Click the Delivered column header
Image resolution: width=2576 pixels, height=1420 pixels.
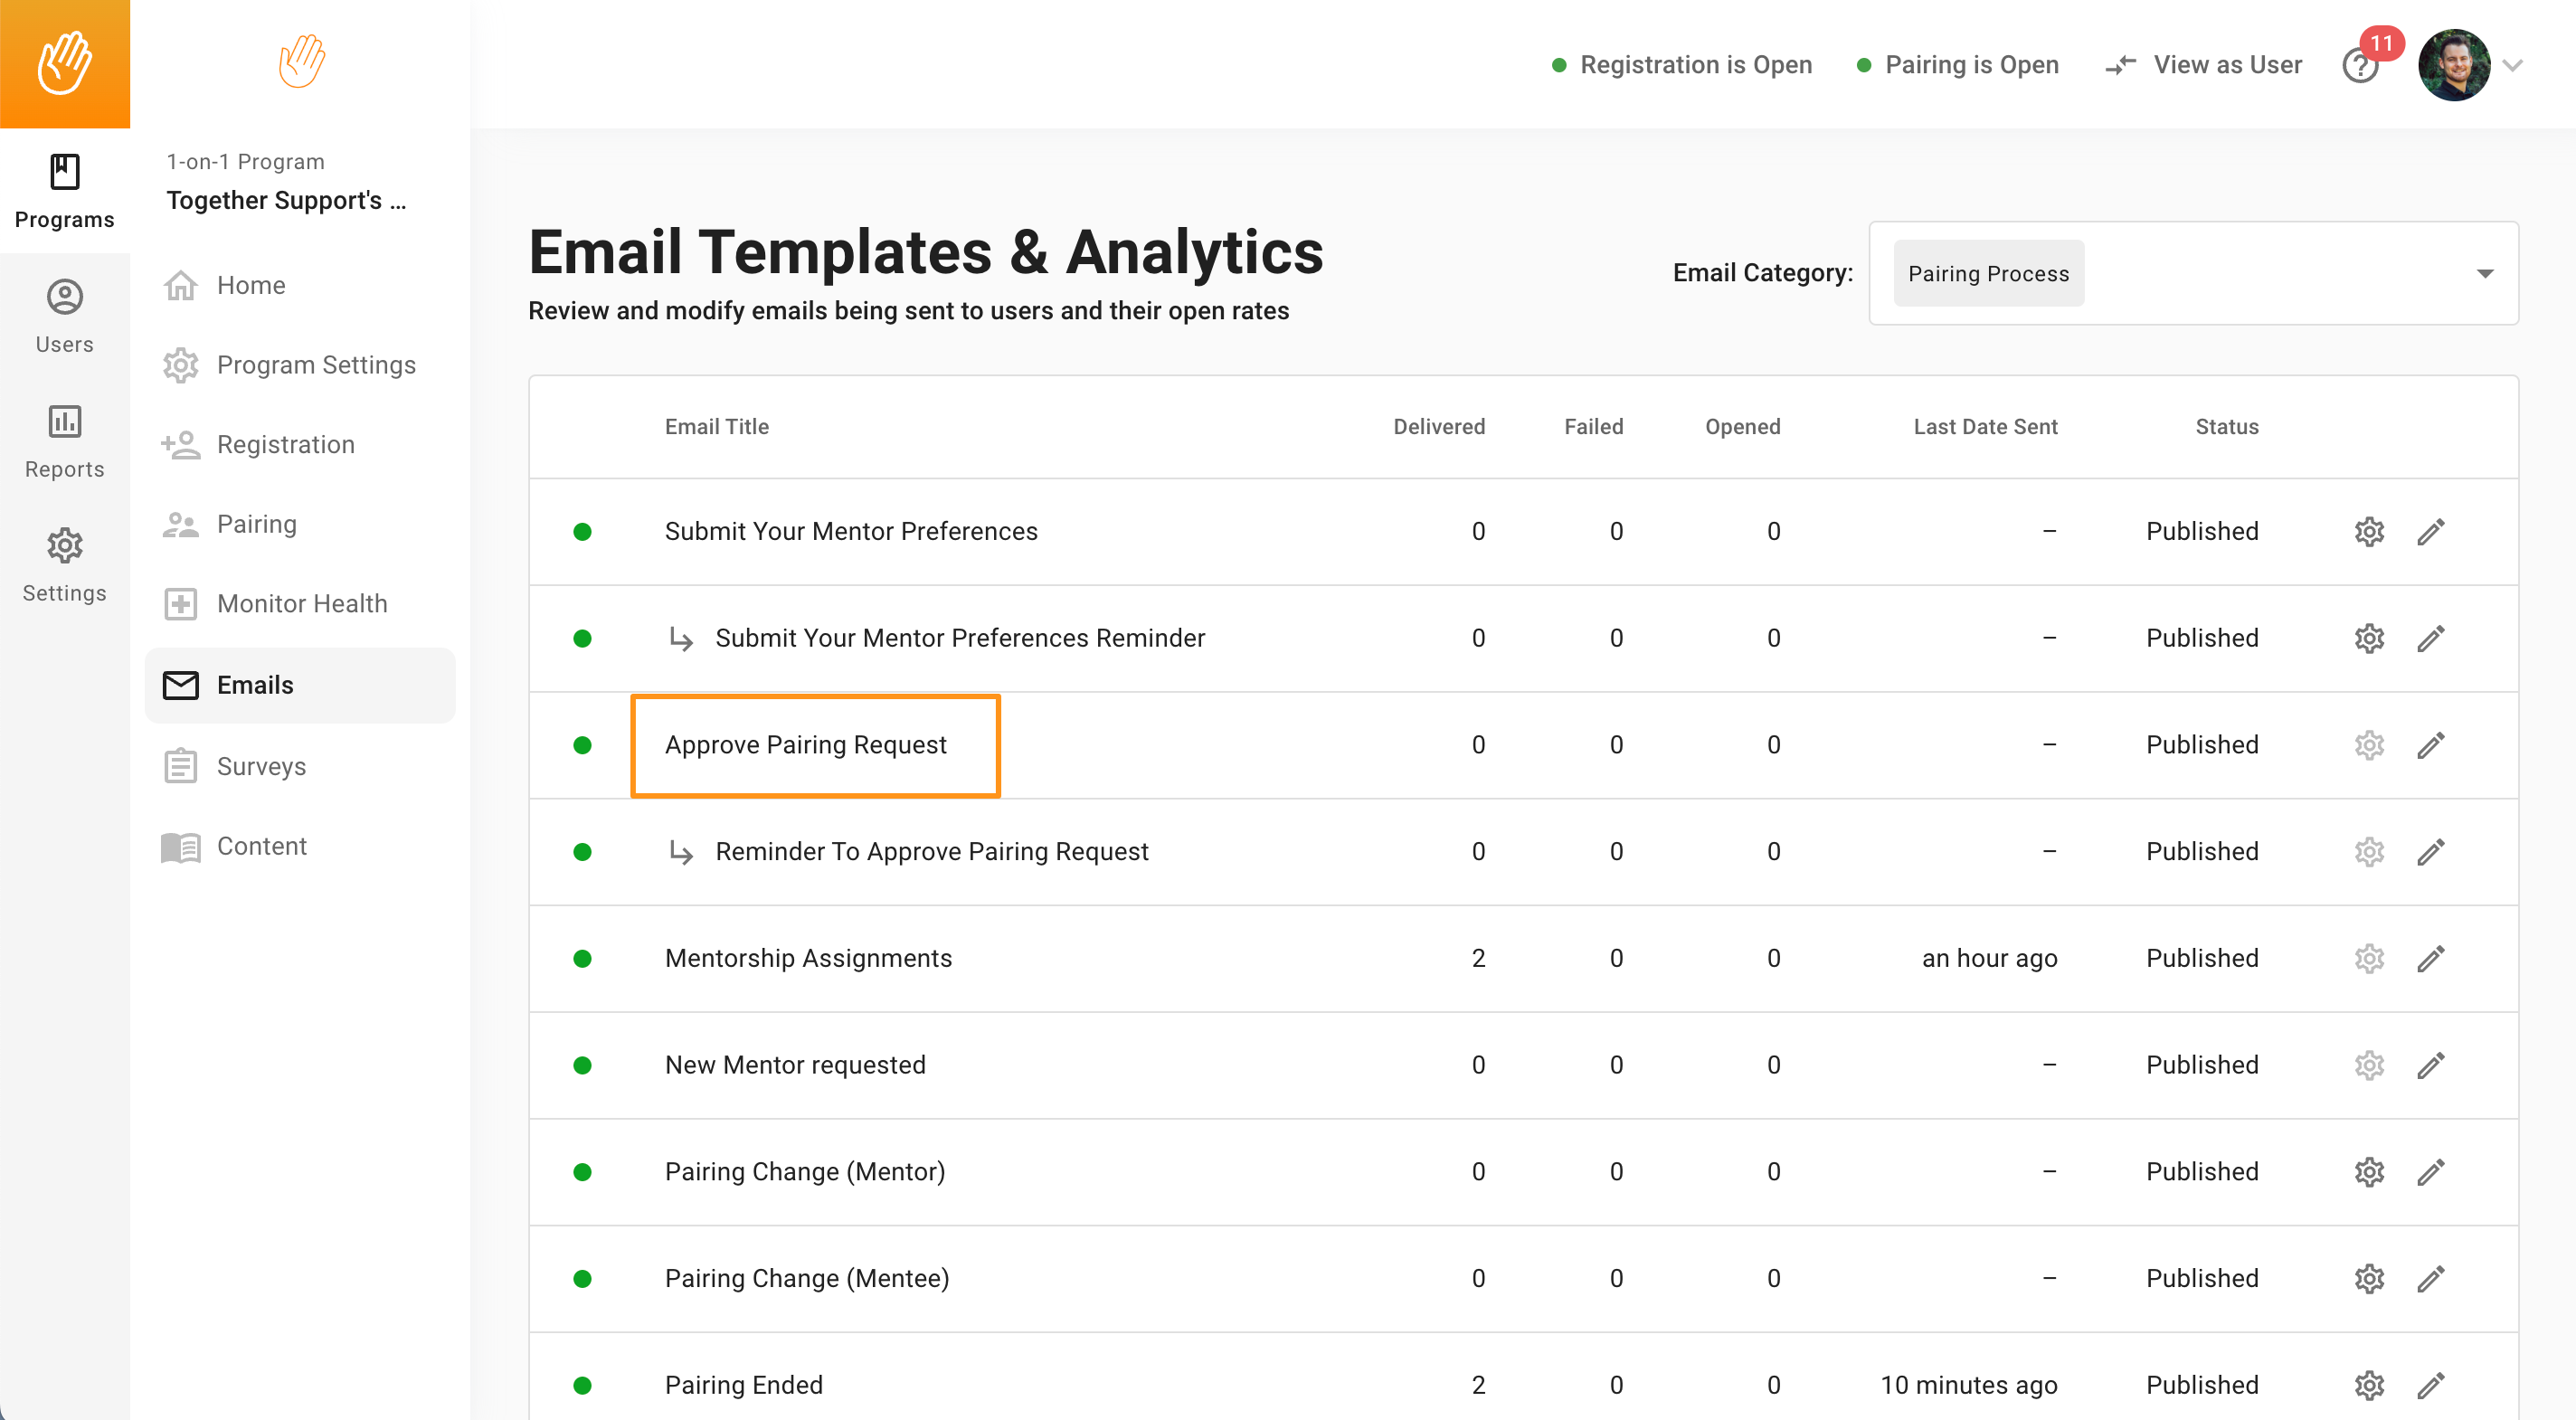pyautogui.click(x=1439, y=427)
